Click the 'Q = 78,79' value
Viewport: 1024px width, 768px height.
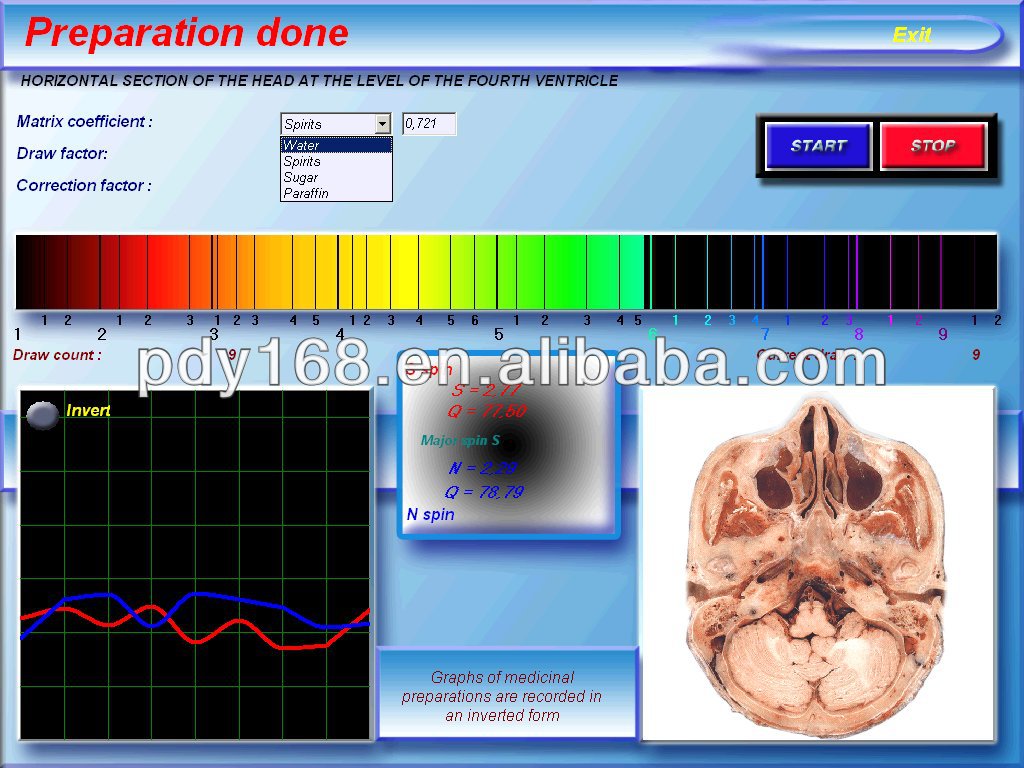click(x=484, y=492)
